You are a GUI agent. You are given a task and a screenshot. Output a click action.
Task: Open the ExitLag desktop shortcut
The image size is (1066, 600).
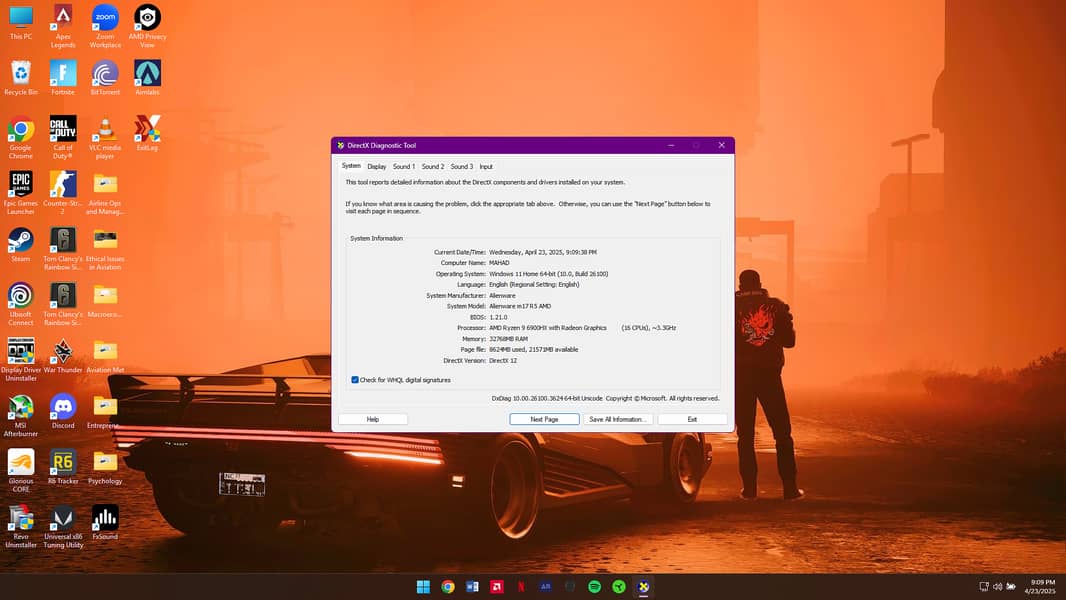(x=147, y=133)
